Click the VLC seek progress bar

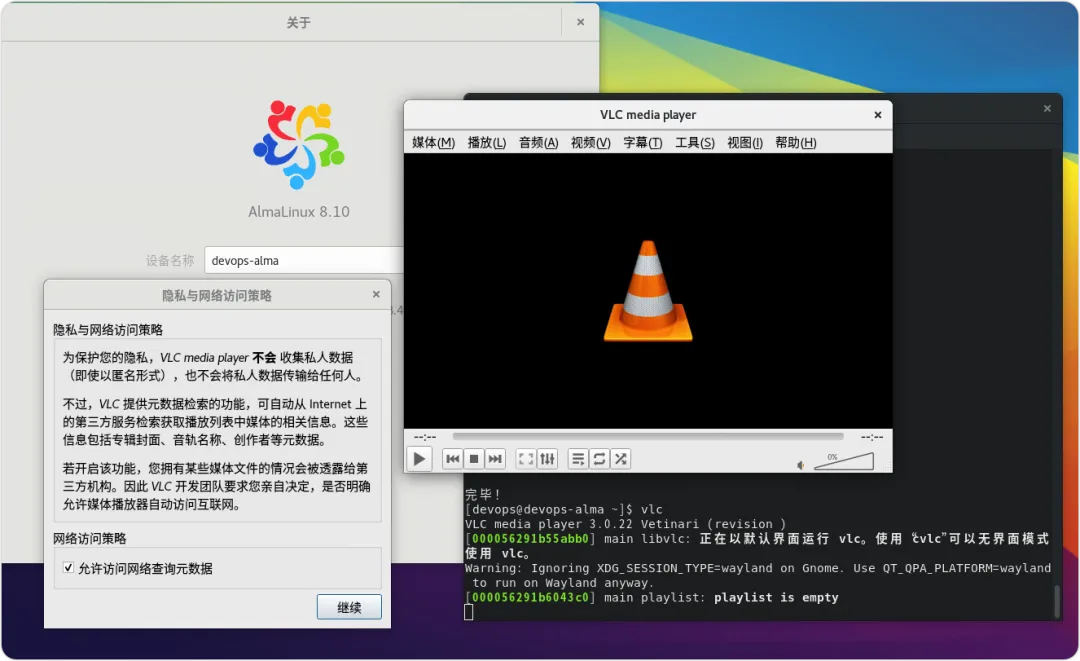click(x=647, y=437)
